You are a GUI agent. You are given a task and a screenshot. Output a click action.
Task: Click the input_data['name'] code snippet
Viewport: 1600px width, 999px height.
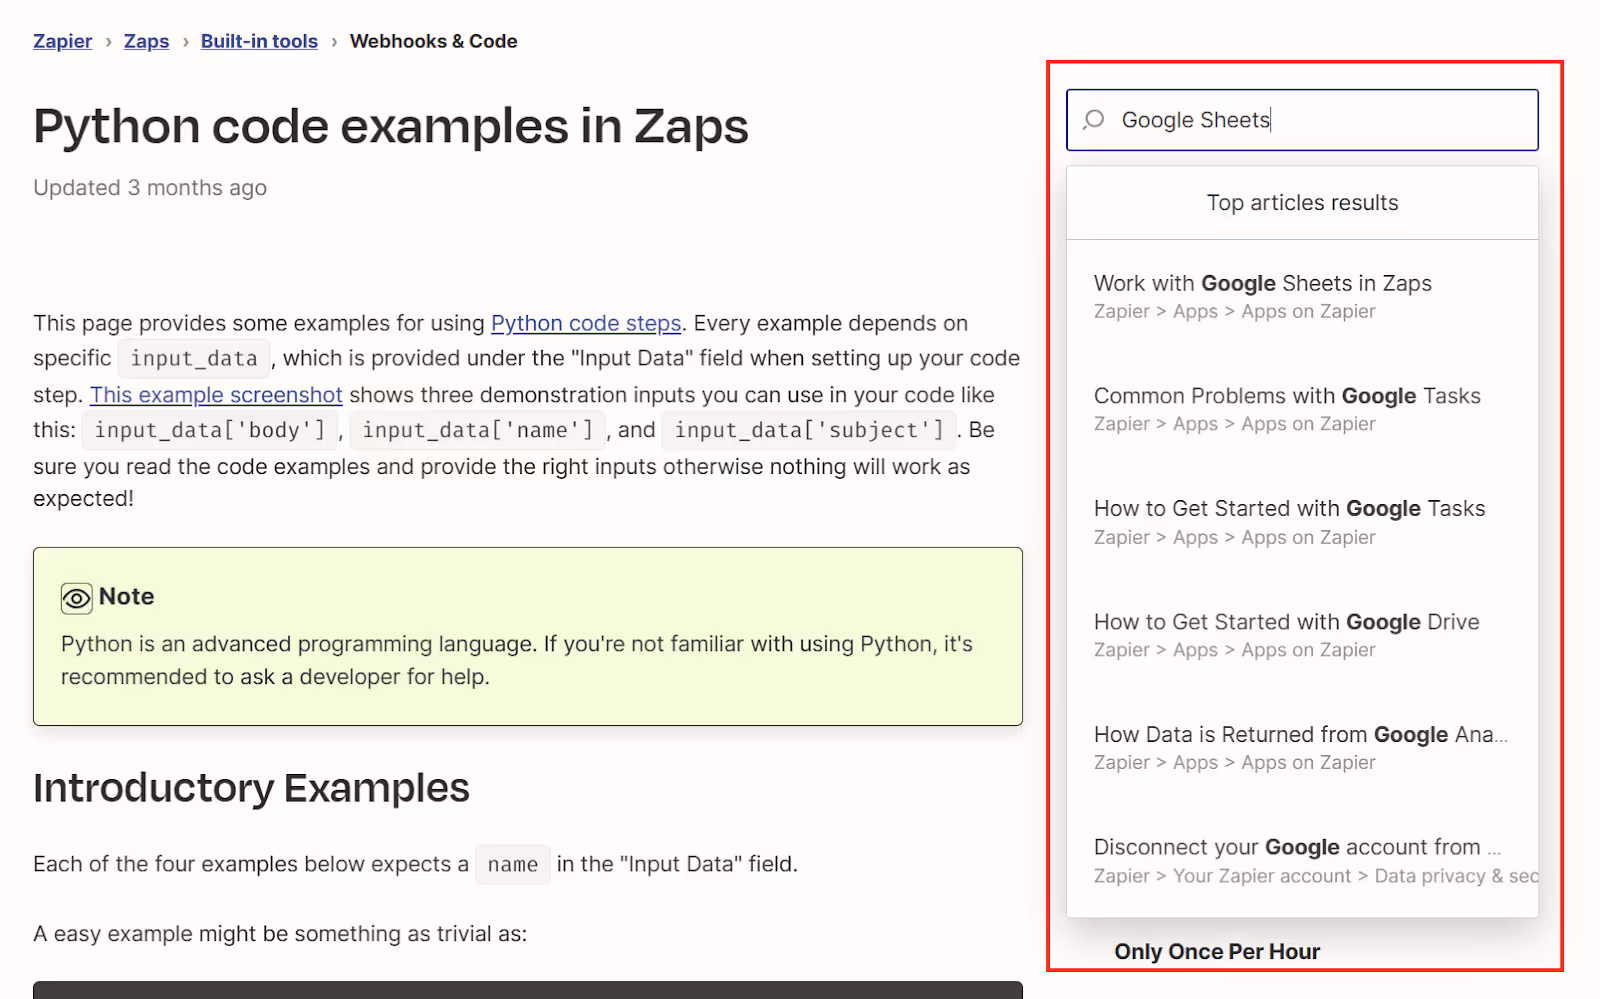478,430
